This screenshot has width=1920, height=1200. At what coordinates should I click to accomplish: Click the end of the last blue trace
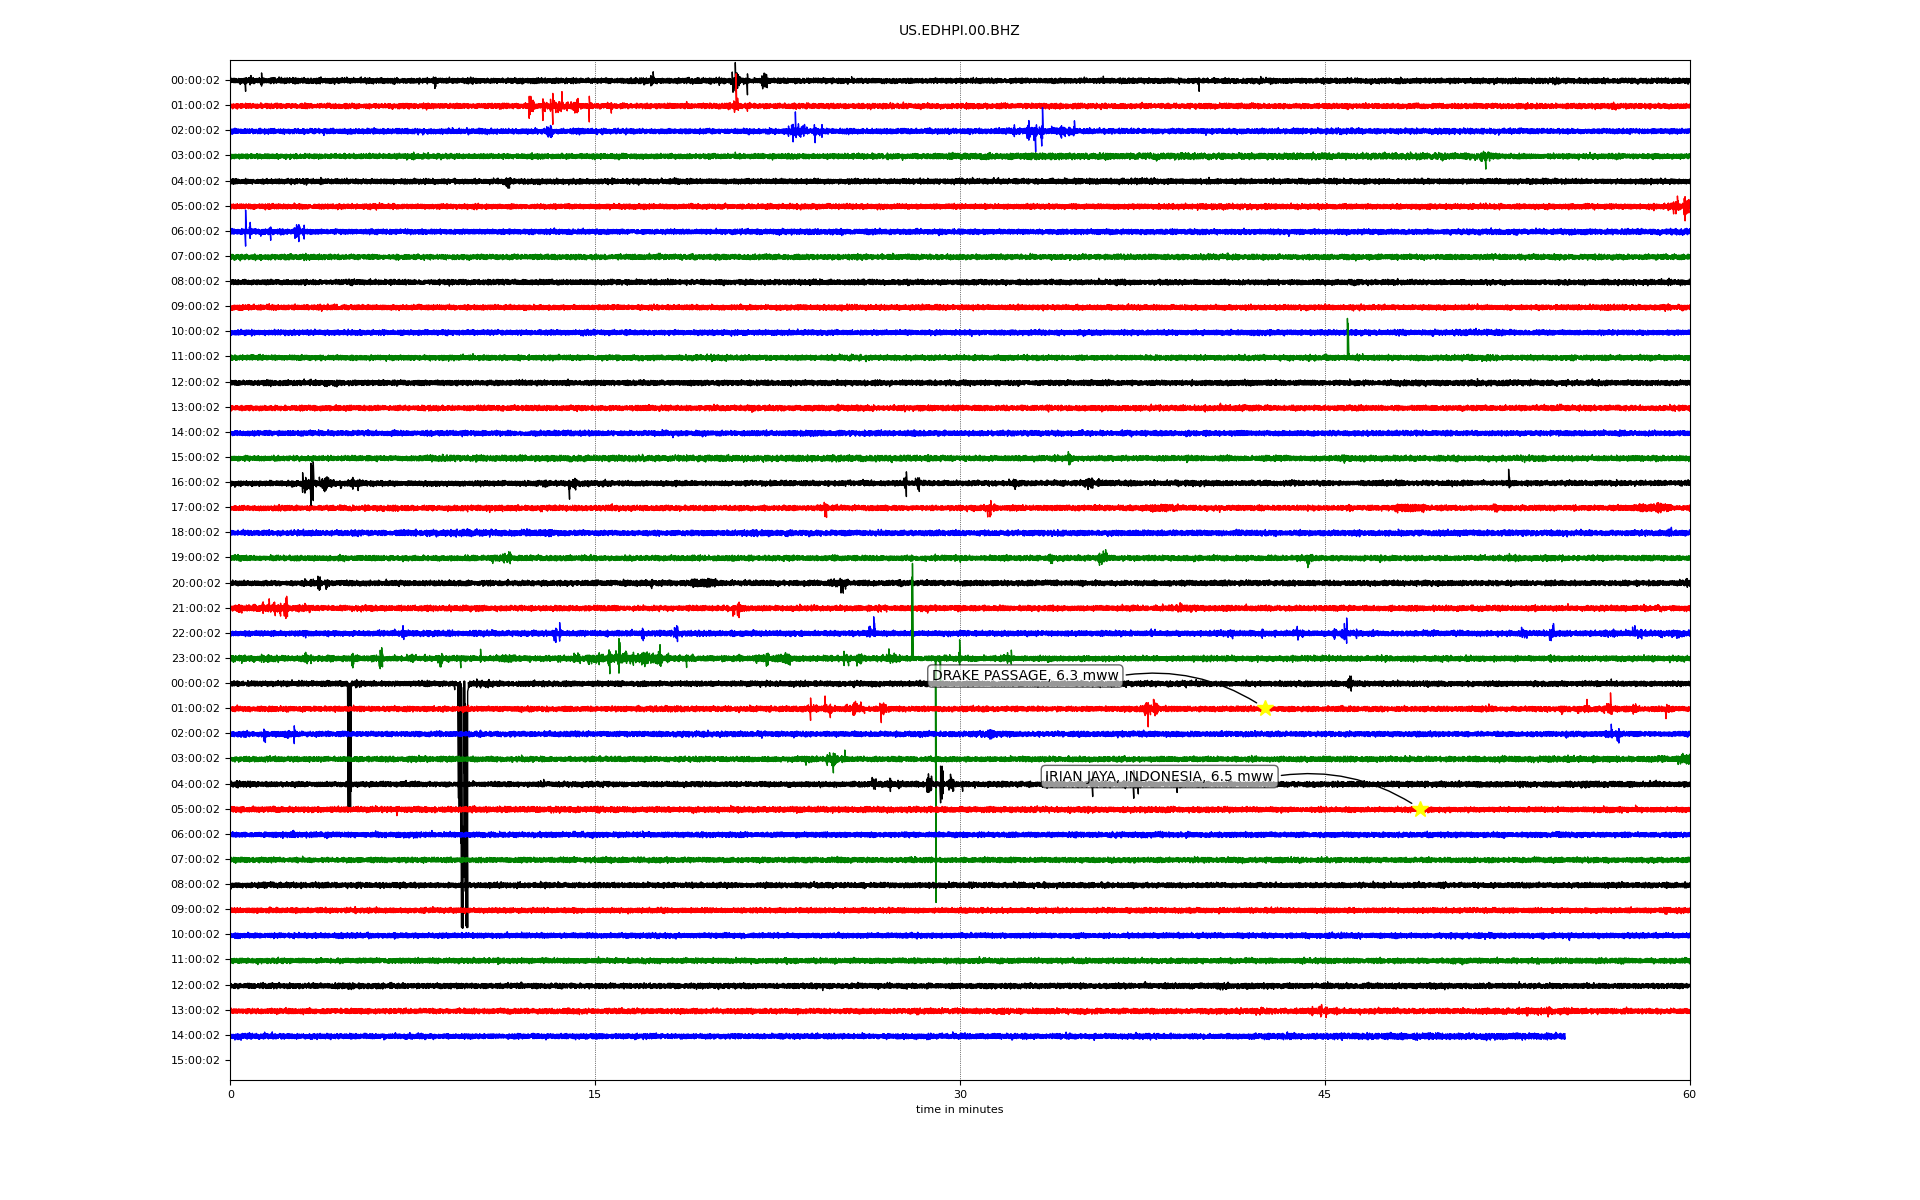point(1564,1036)
